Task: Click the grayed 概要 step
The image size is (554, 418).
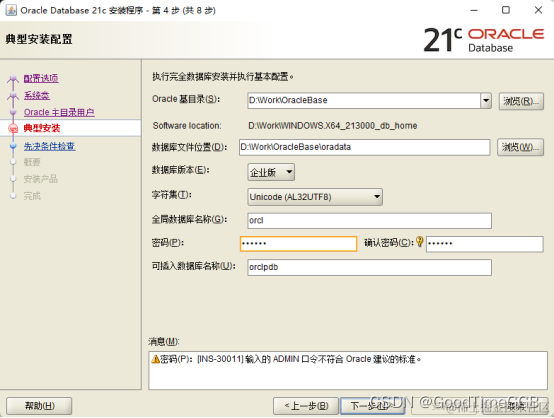Action: pyautogui.click(x=32, y=163)
